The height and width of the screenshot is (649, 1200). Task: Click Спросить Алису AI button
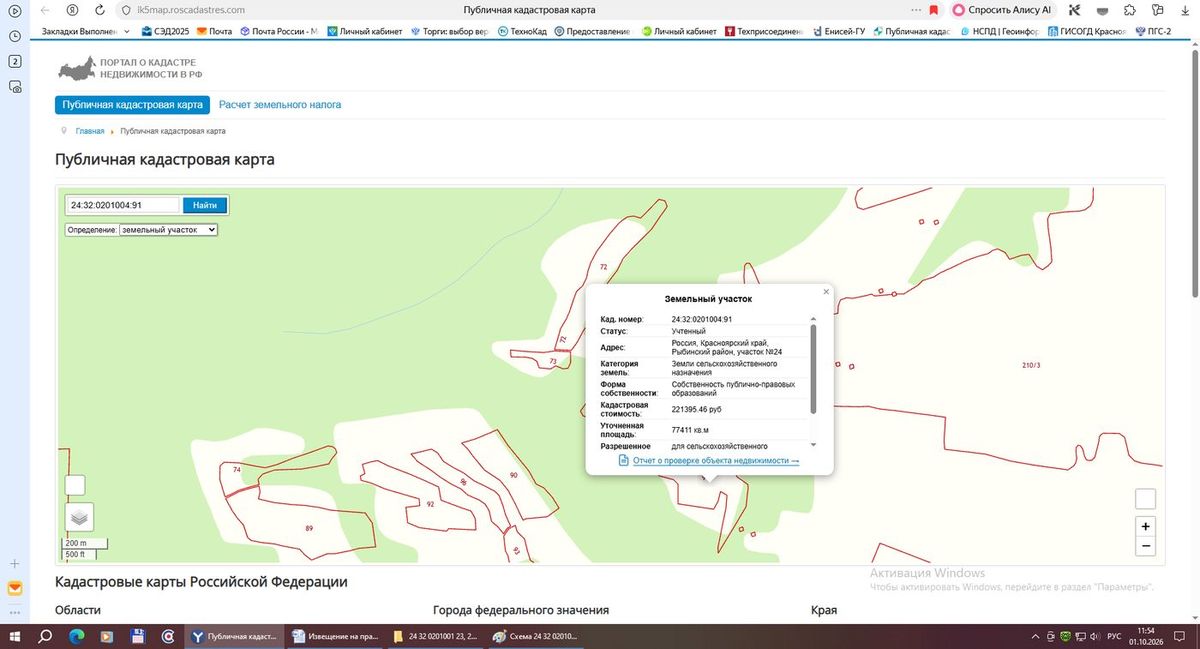1002,10
